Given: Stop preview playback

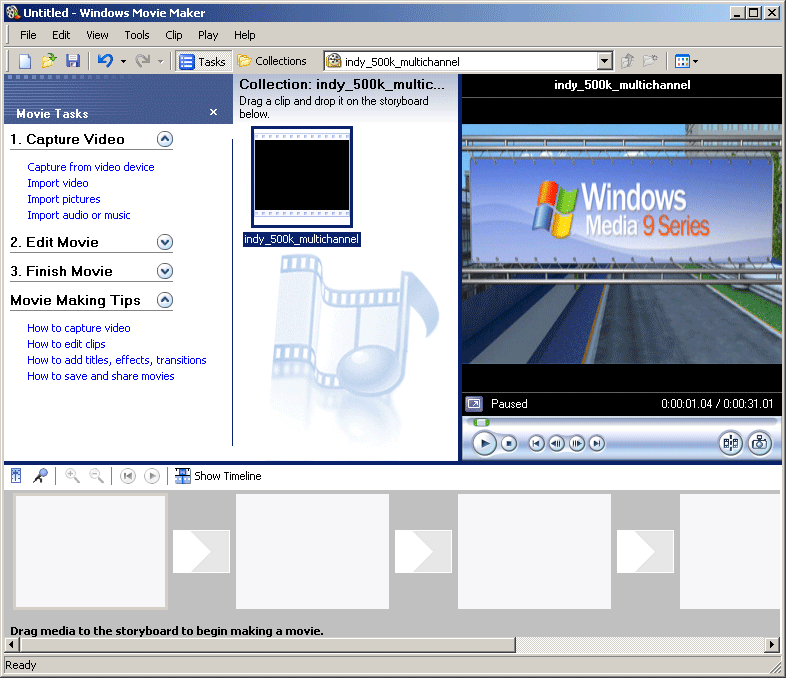Looking at the screenshot, I should pyautogui.click(x=509, y=443).
